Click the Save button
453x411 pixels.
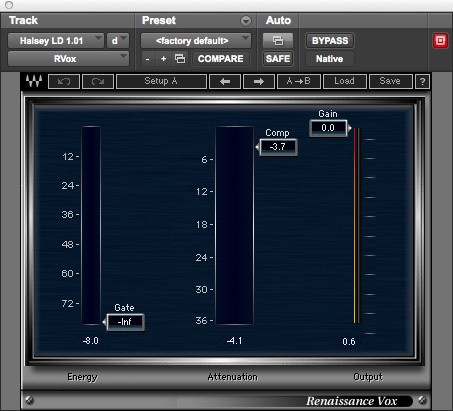click(x=391, y=81)
